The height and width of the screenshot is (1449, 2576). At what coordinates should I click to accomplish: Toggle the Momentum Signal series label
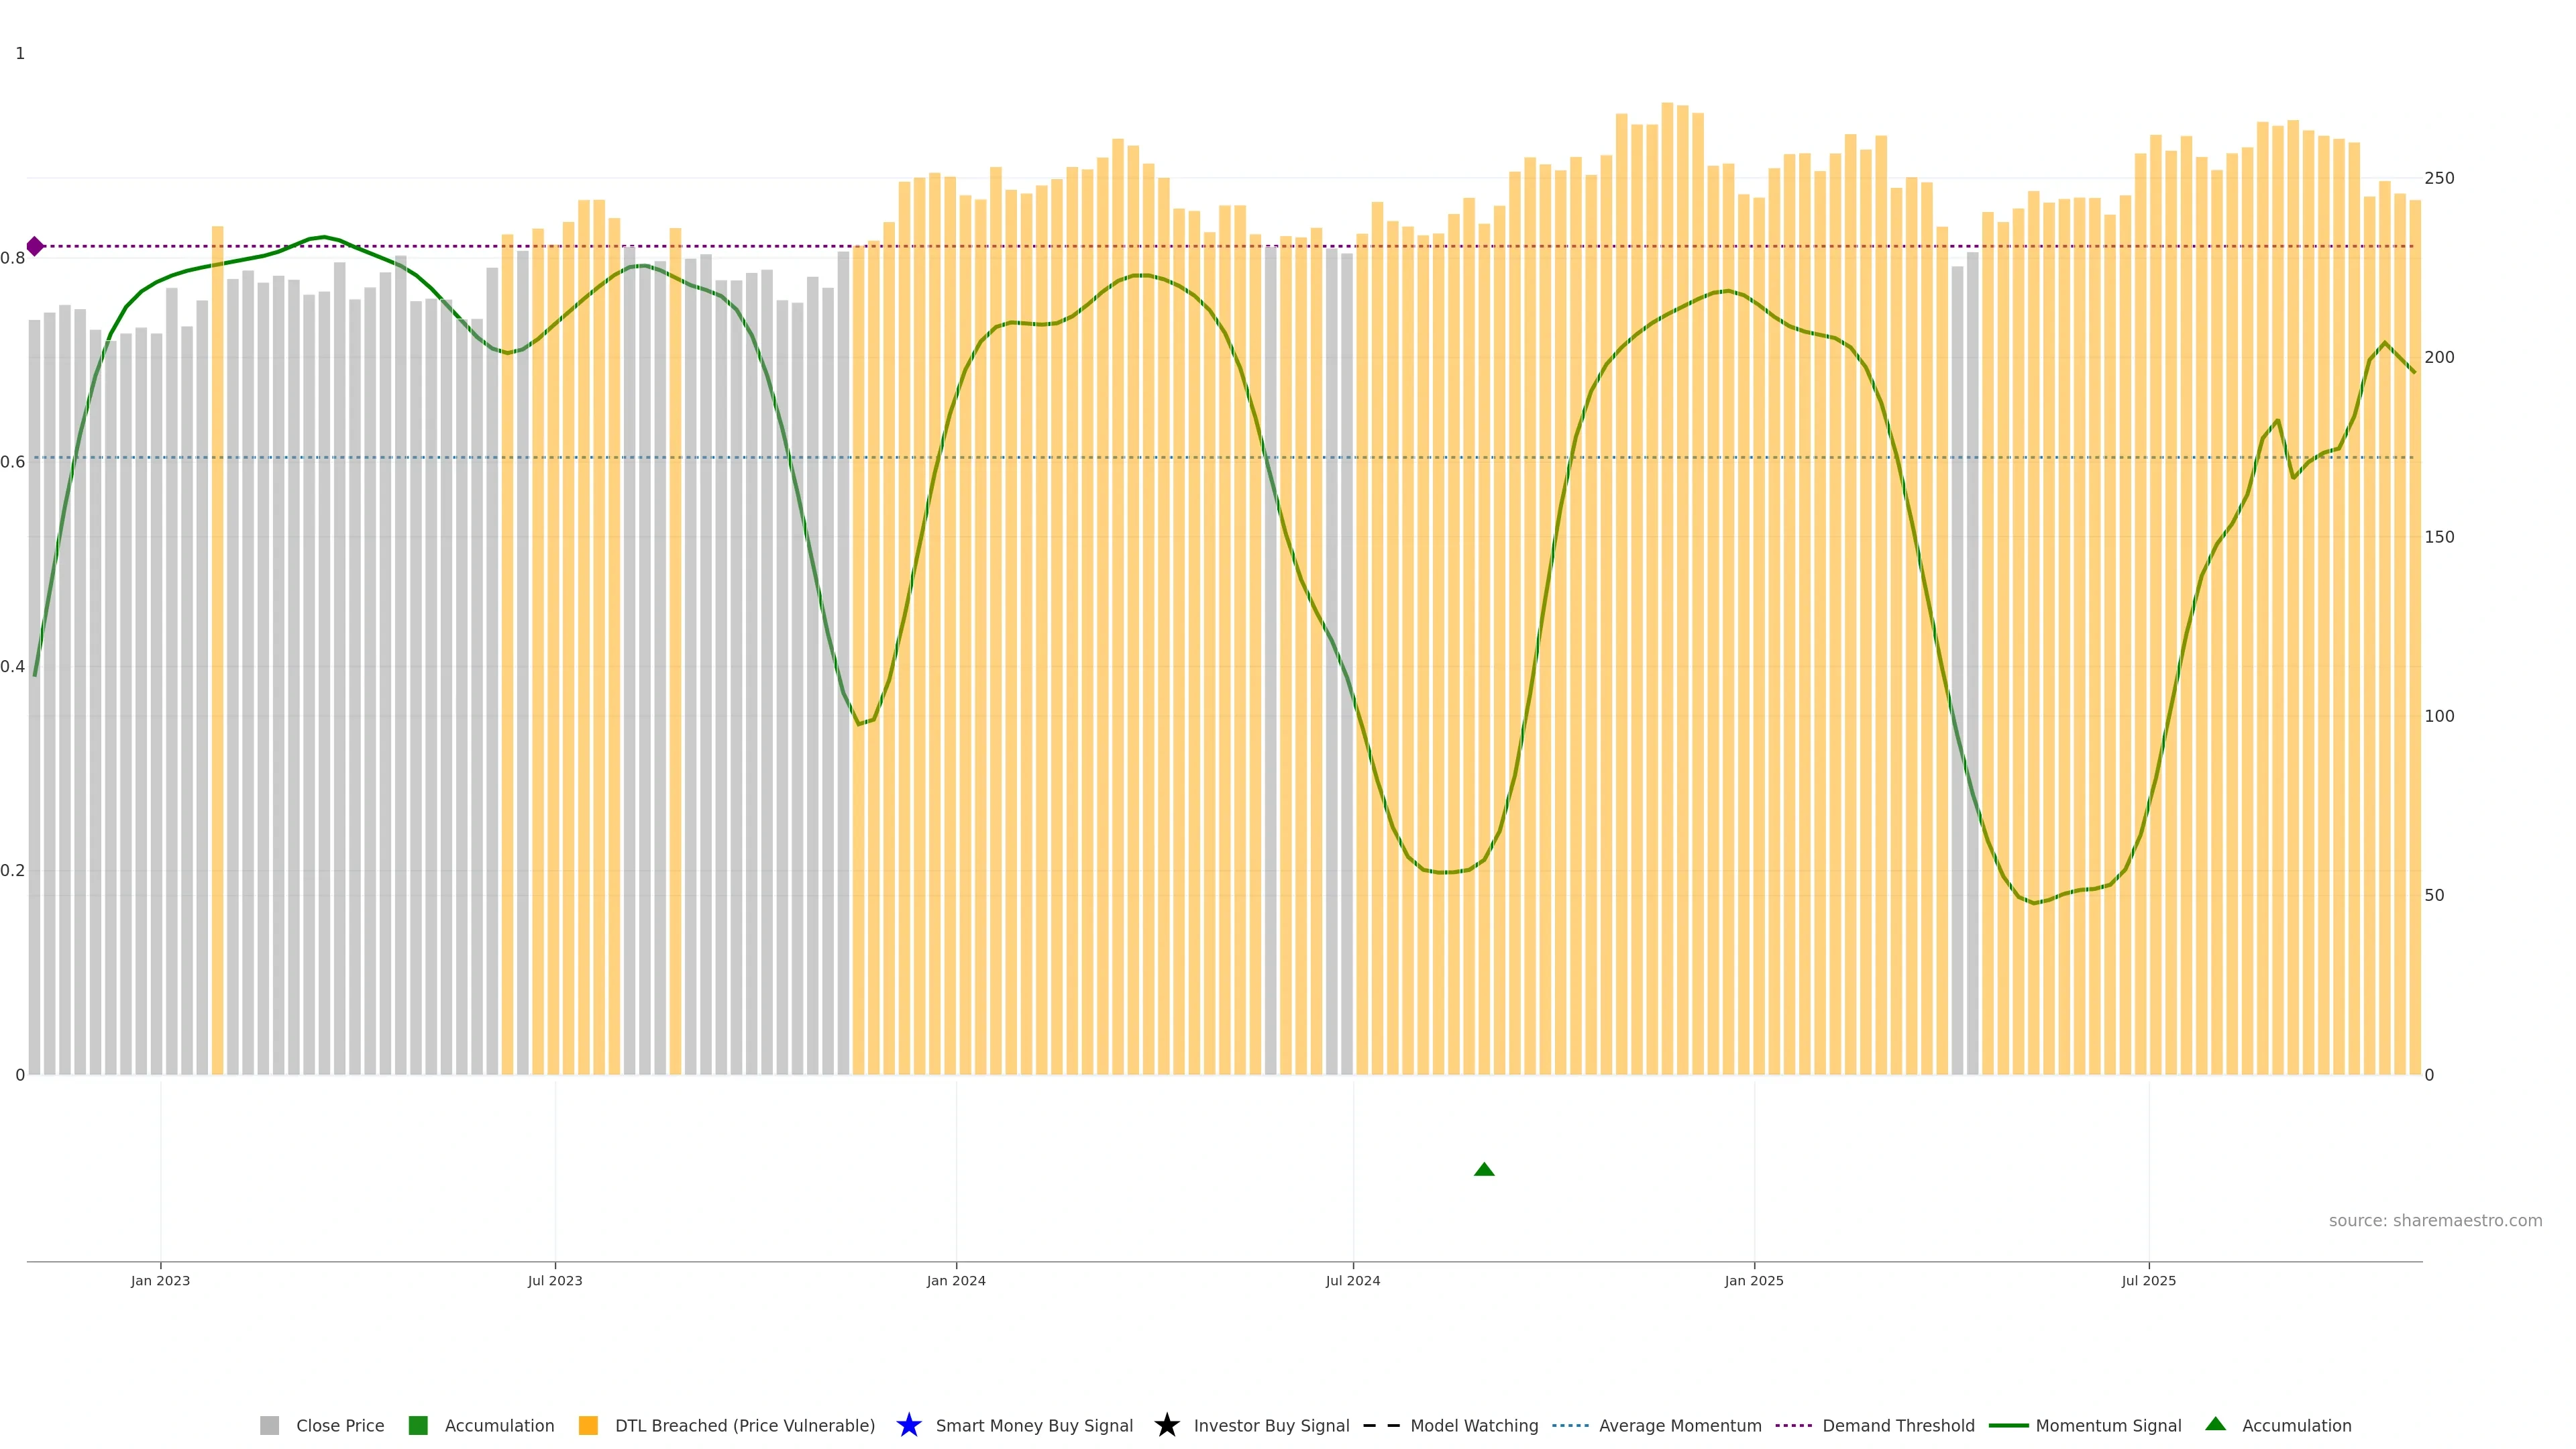coord(2108,1426)
